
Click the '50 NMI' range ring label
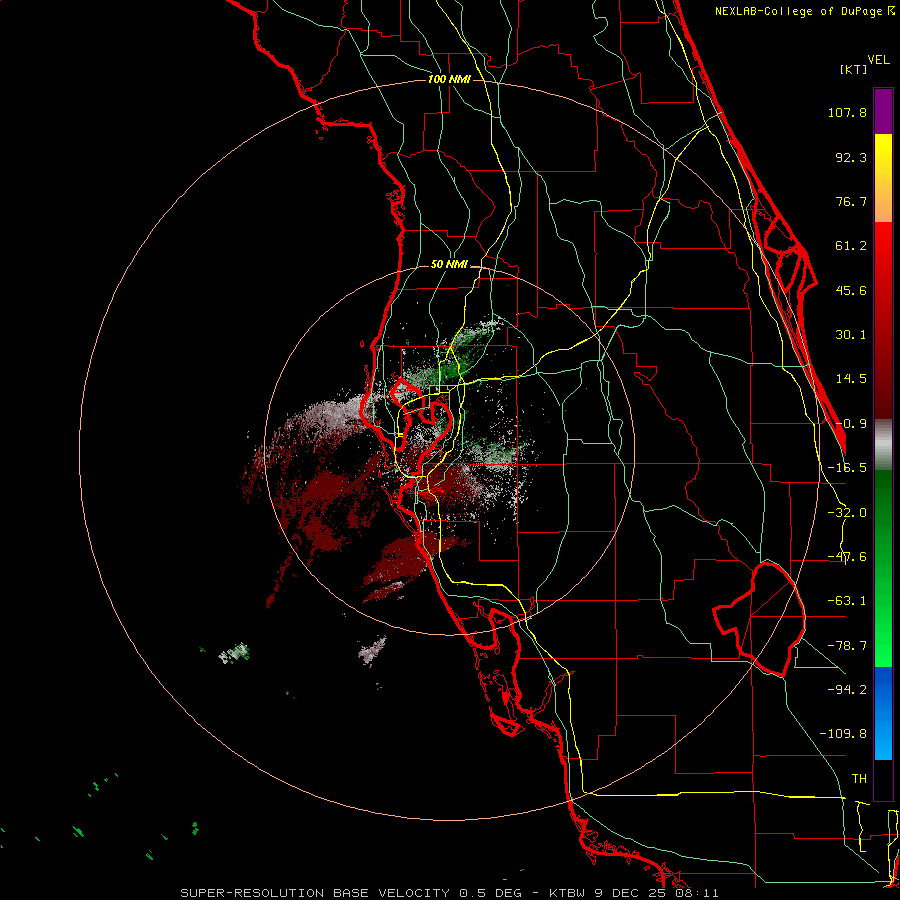[449, 265]
